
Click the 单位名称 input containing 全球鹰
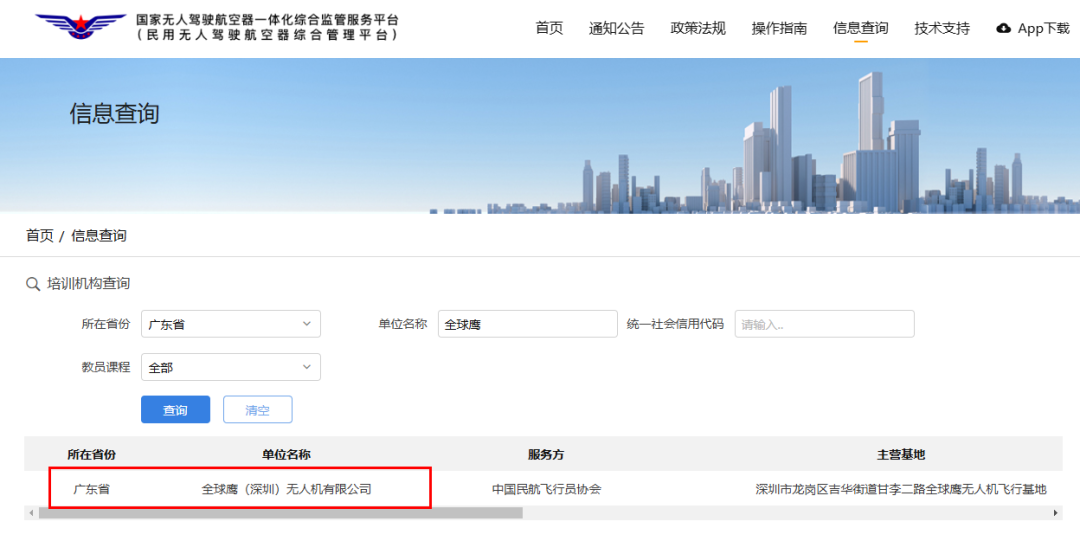coord(528,324)
